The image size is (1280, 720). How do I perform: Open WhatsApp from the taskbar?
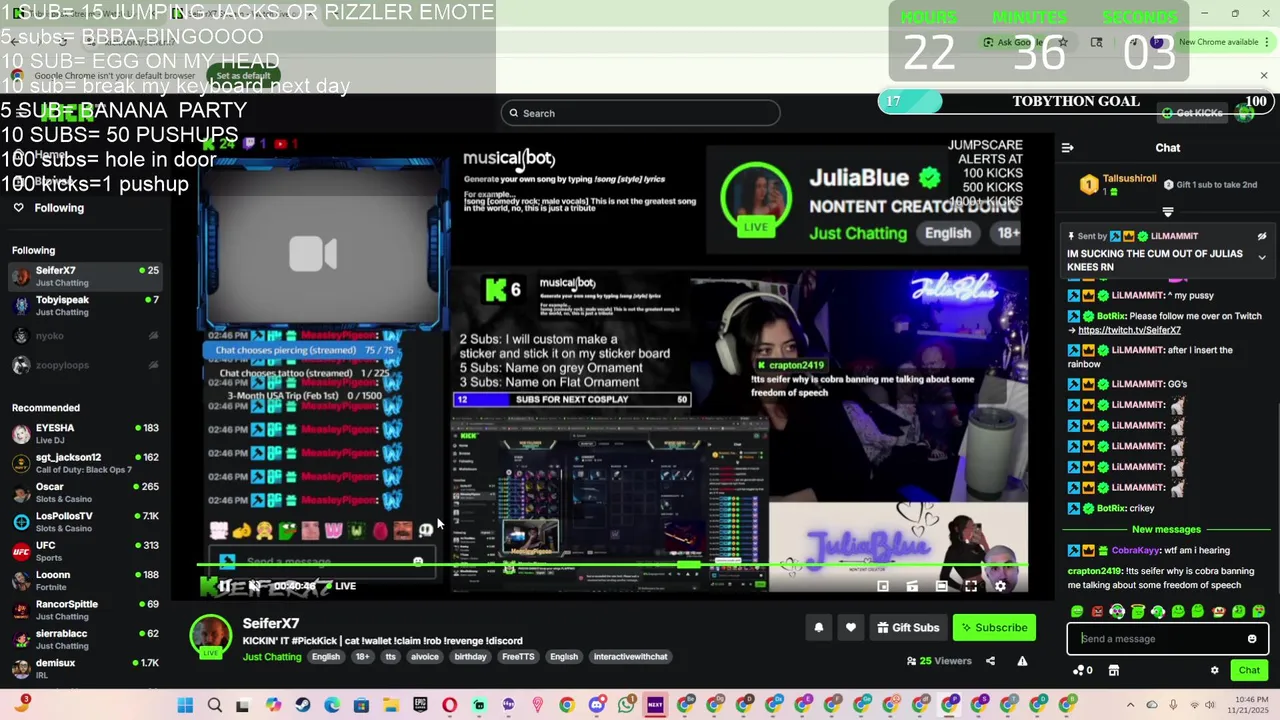626,706
